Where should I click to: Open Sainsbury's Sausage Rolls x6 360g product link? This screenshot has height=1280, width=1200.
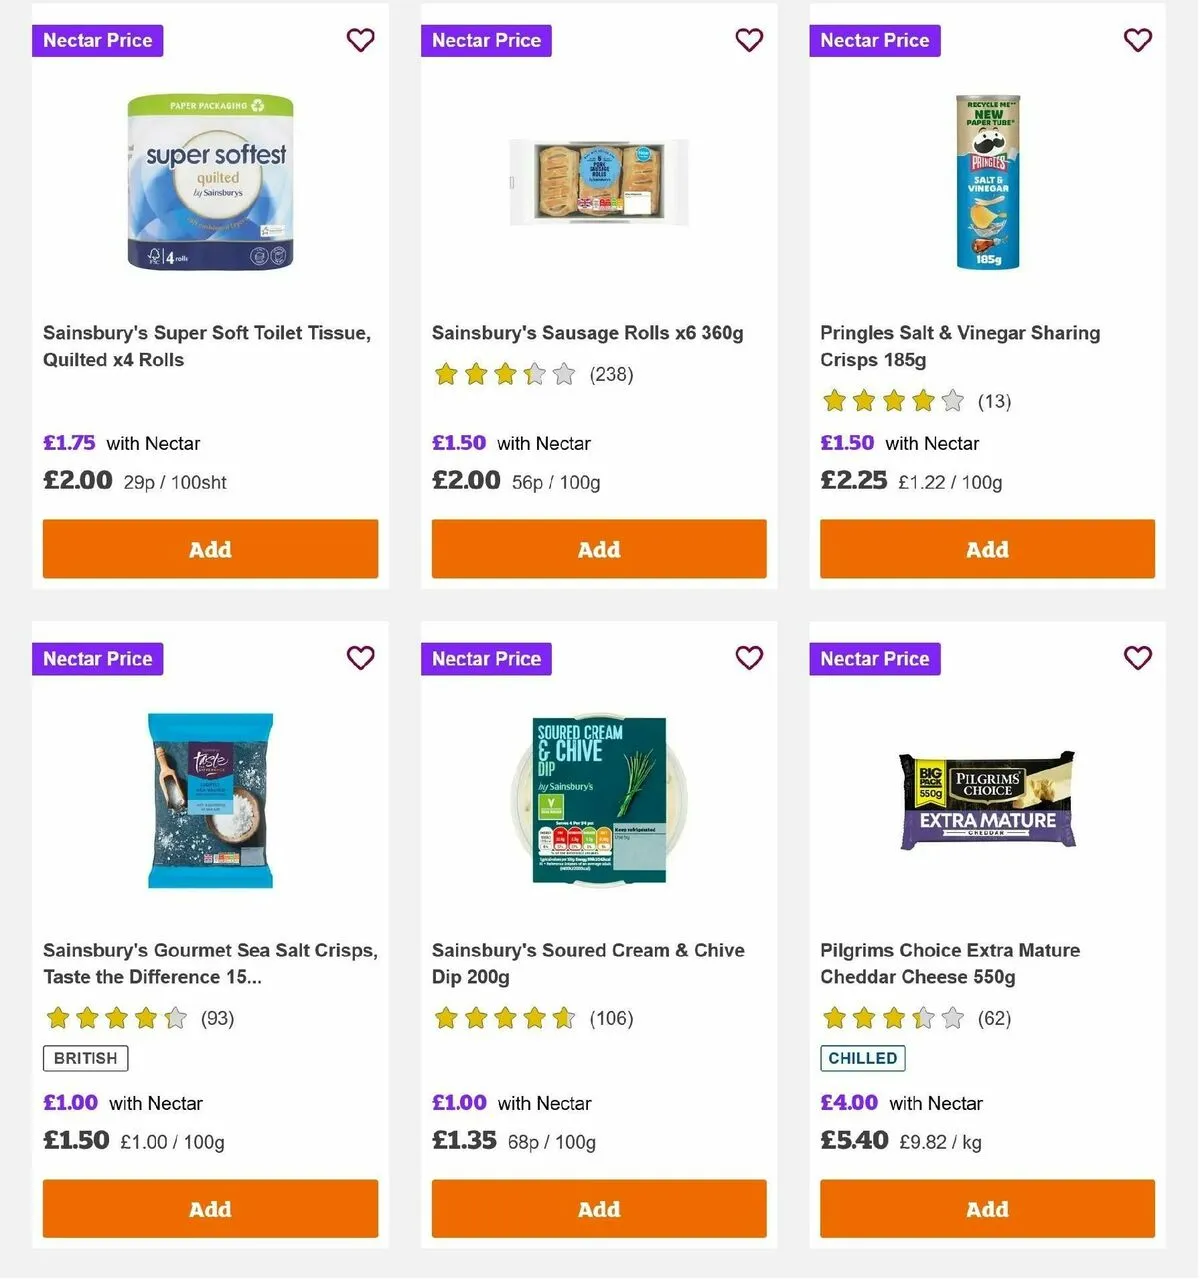coord(587,333)
